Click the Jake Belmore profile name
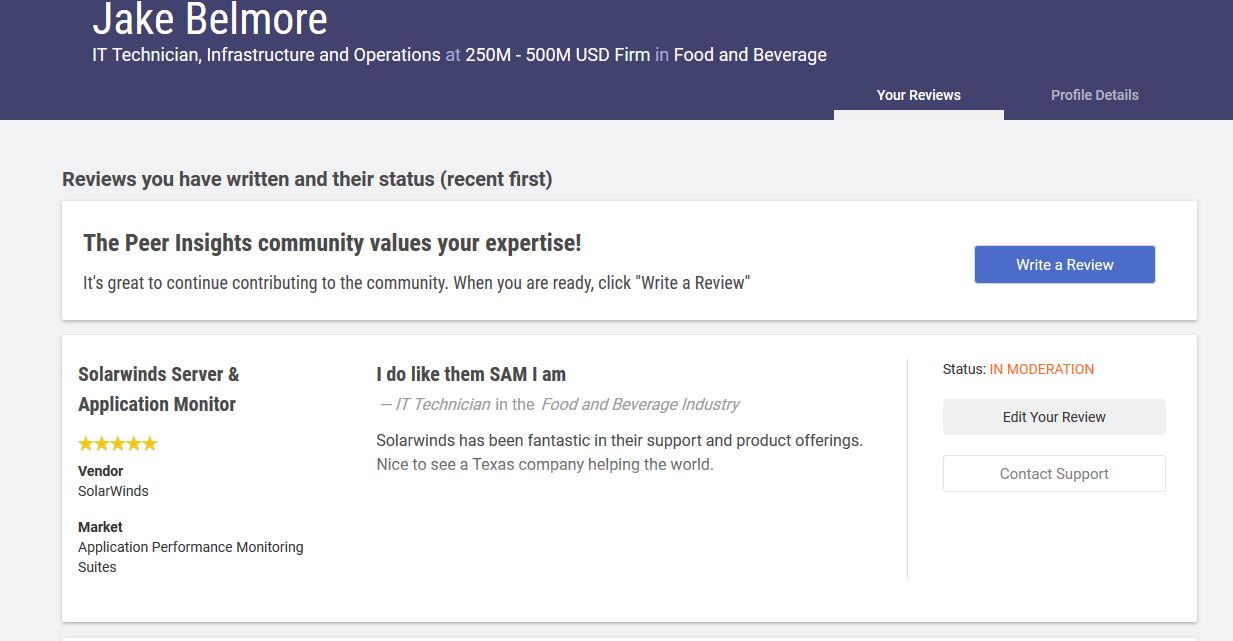 tap(210, 20)
